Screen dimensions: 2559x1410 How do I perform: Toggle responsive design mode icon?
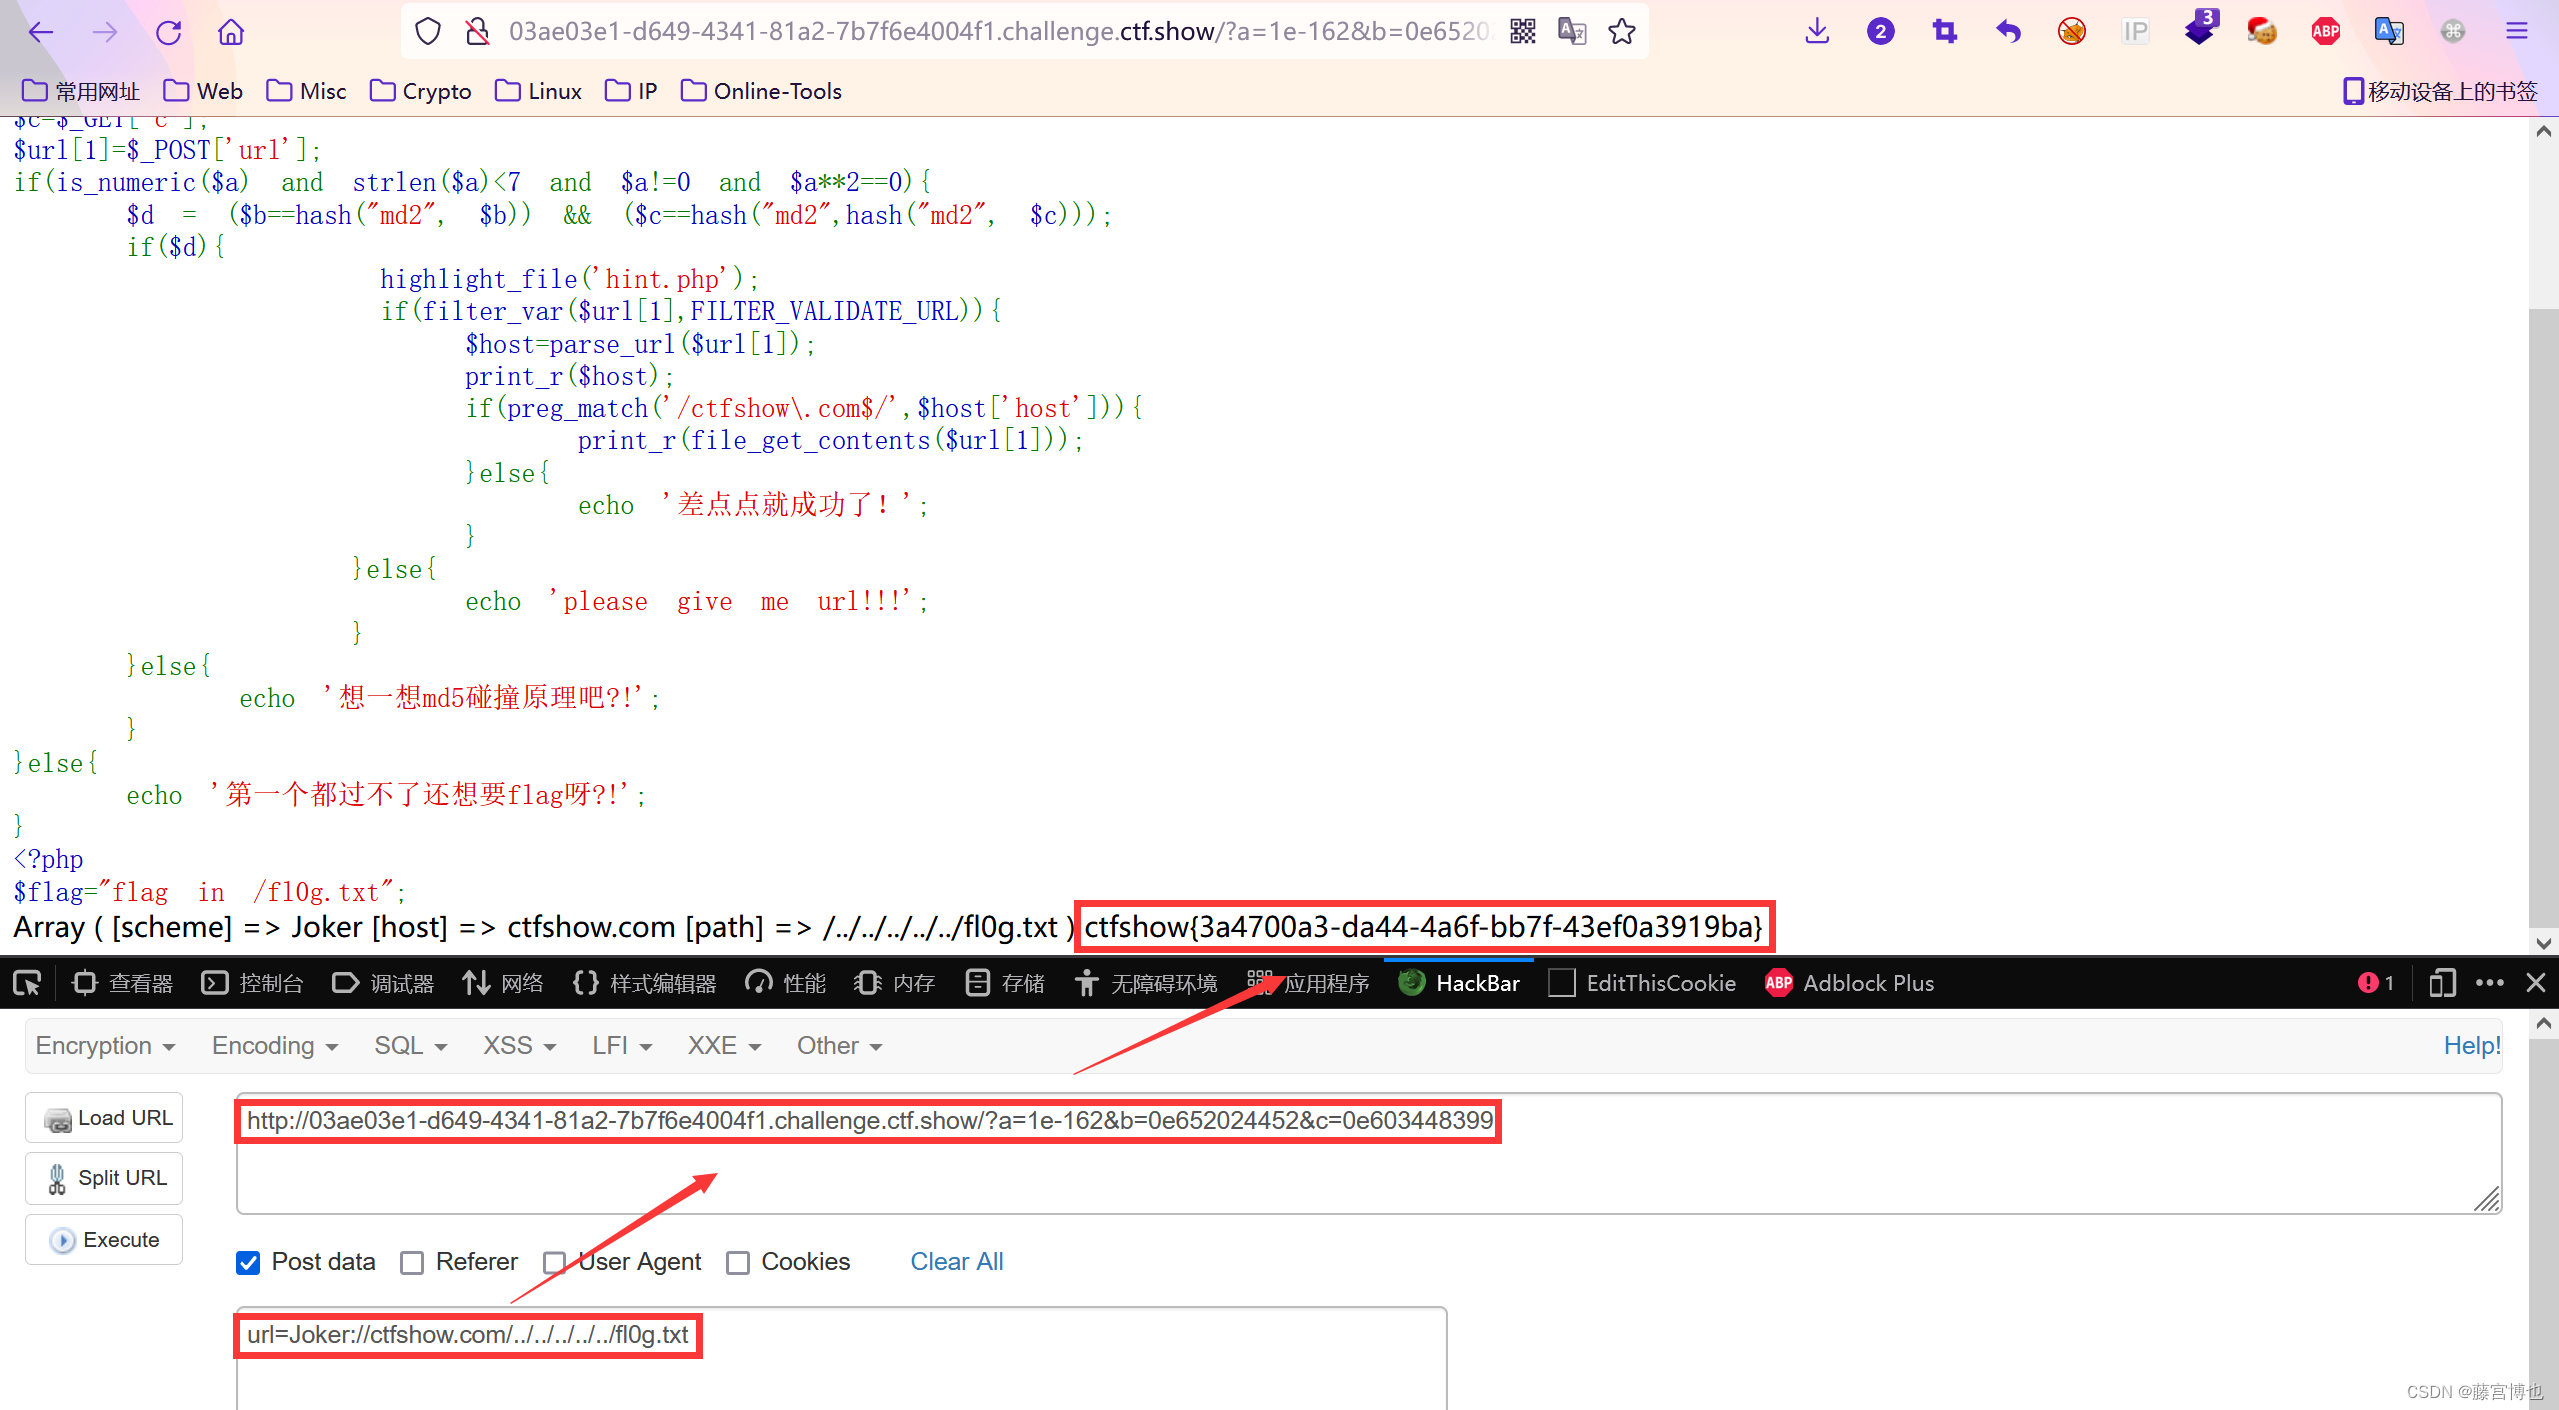2442,983
